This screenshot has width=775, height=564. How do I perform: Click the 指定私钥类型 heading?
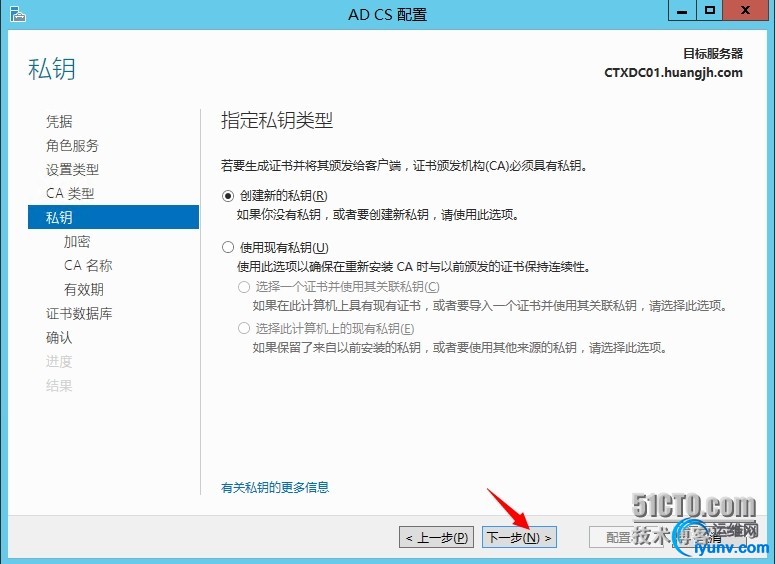pyautogui.click(x=277, y=120)
